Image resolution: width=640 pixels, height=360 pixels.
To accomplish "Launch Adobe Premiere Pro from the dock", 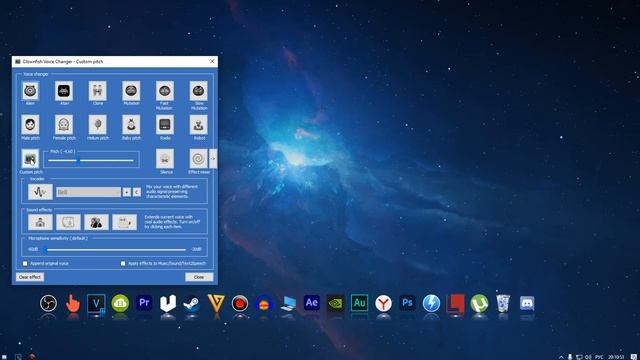I will pos(144,303).
